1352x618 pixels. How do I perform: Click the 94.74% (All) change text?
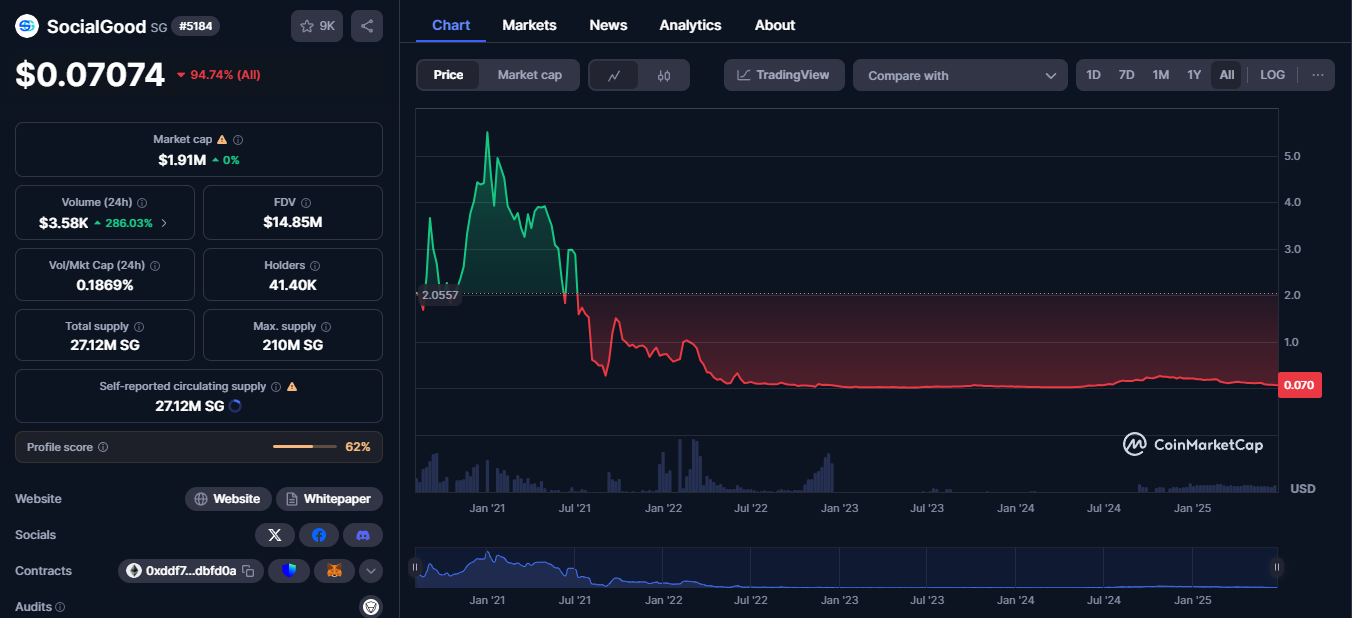225,75
